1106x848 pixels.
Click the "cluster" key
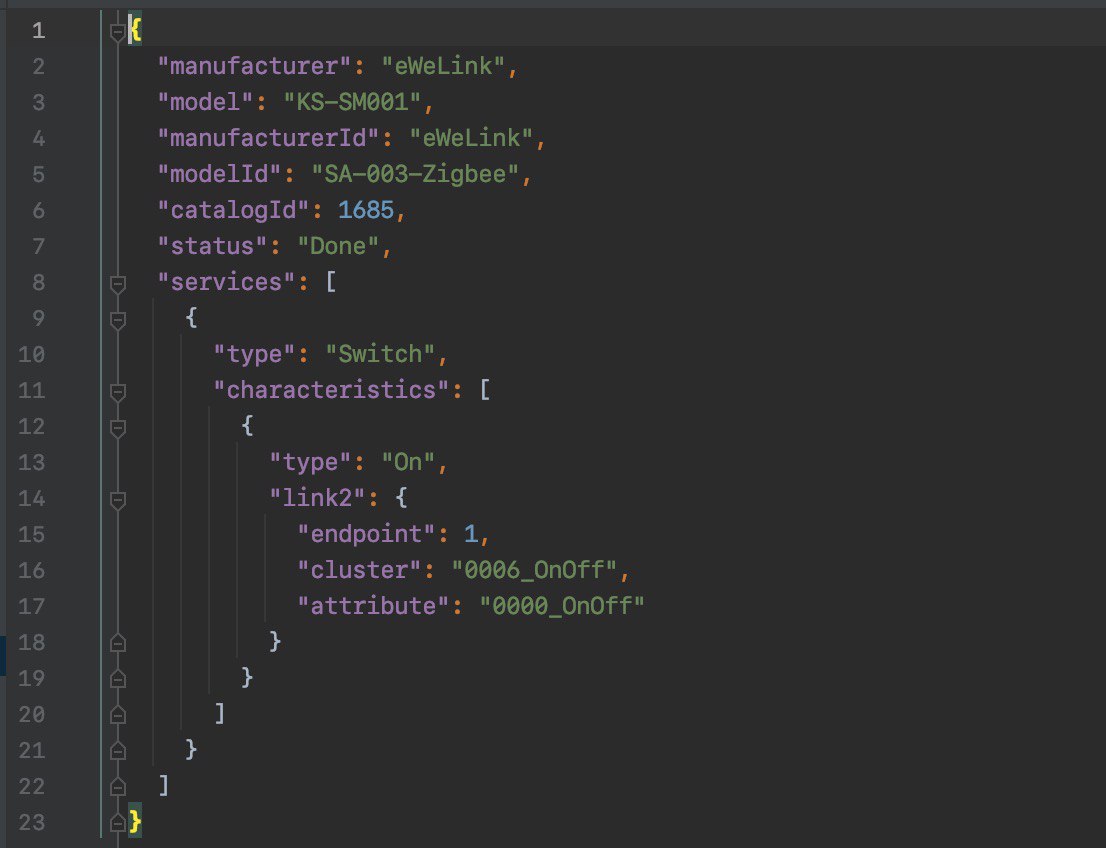359,569
